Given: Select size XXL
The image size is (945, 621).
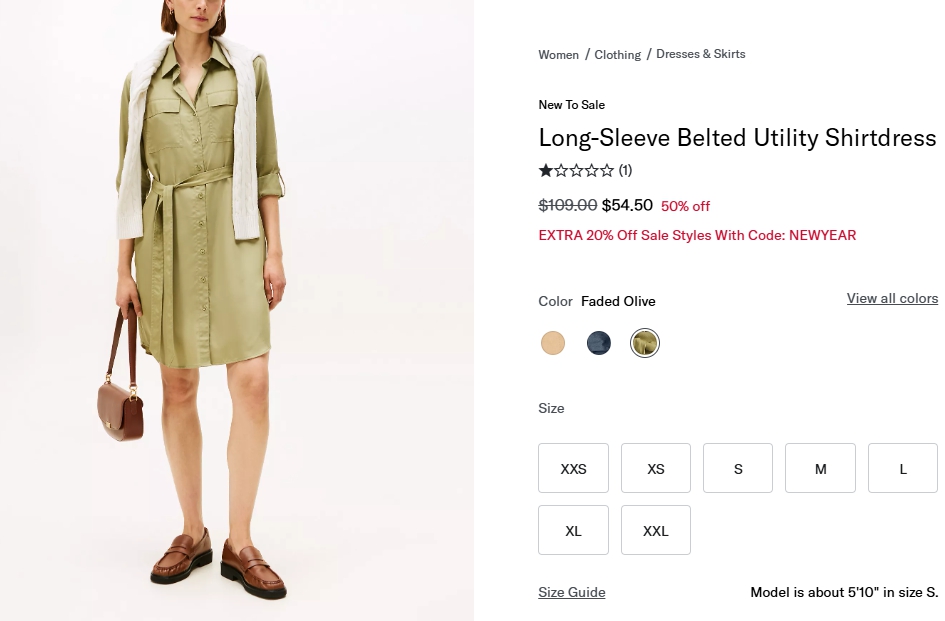Looking at the screenshot, I should click(x=656, y=530).
